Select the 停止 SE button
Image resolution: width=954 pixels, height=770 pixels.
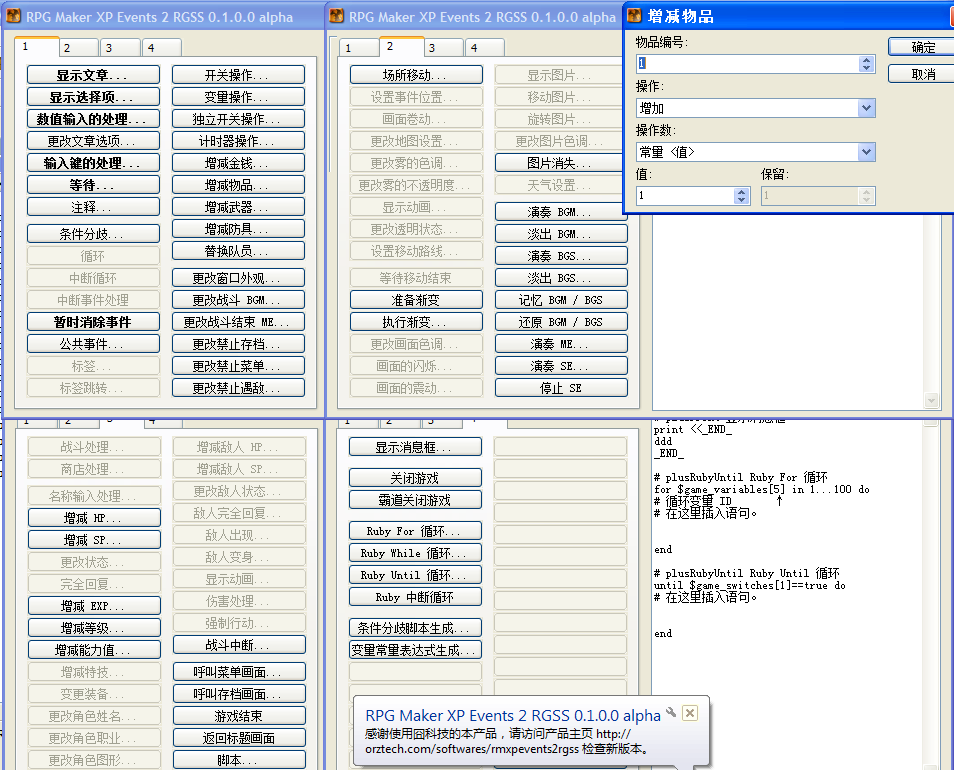pyautogui.click(x=561, y=388)
